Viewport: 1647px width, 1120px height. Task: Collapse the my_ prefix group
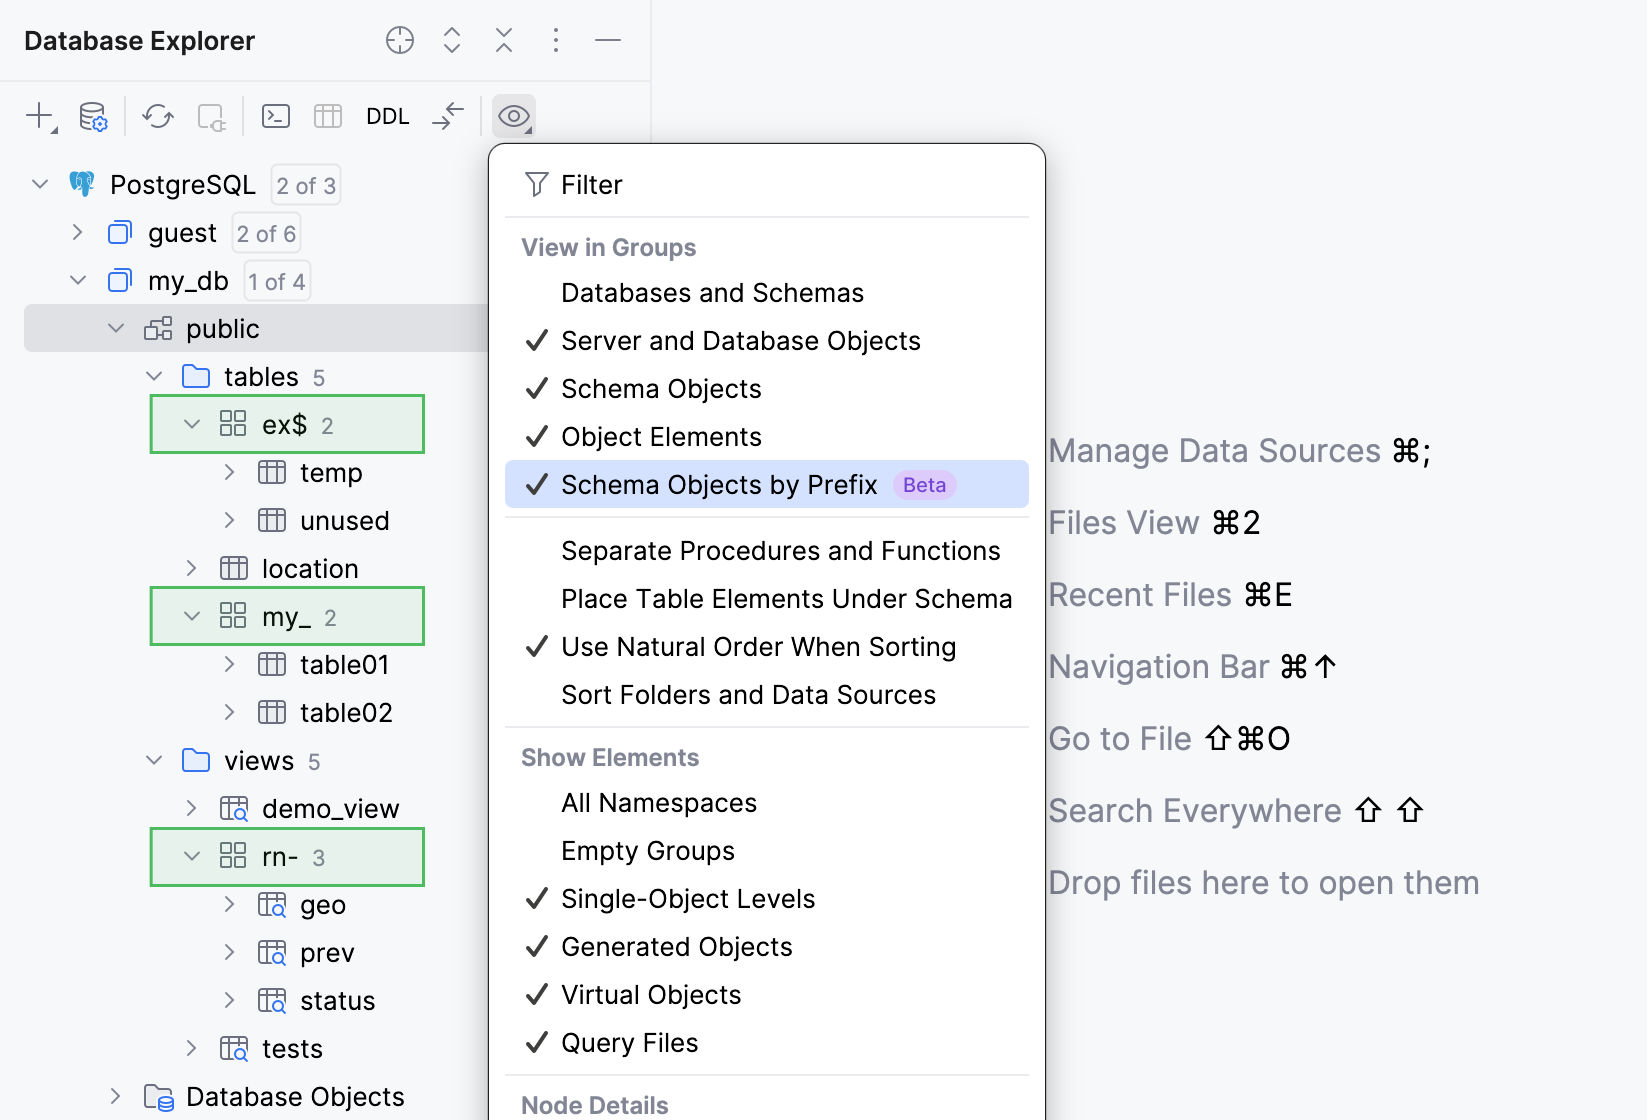click(x=192, y=616)
